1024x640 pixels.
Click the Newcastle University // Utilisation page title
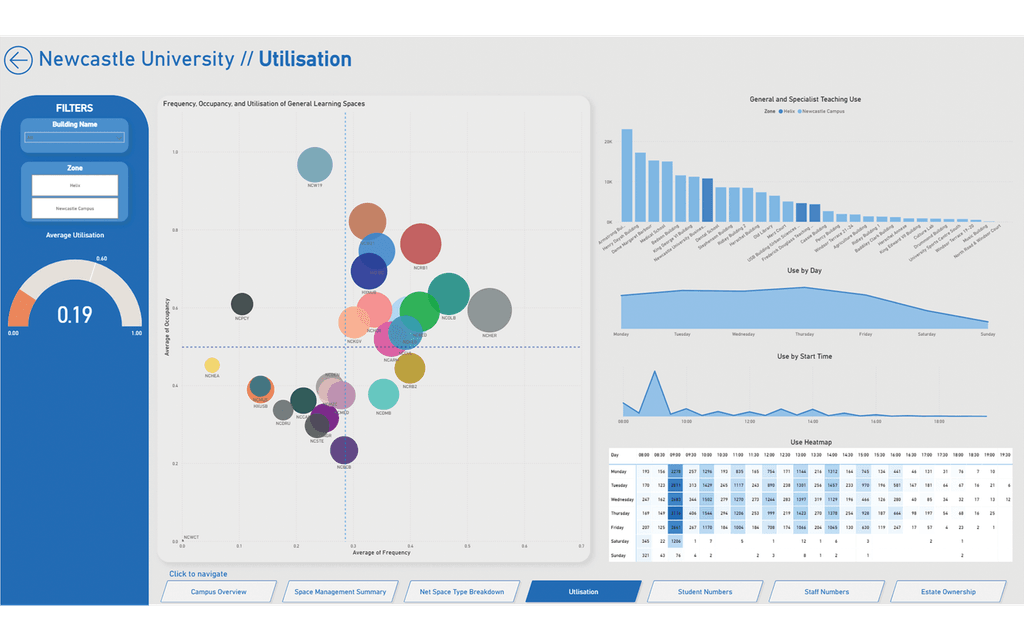coord(195,59)
